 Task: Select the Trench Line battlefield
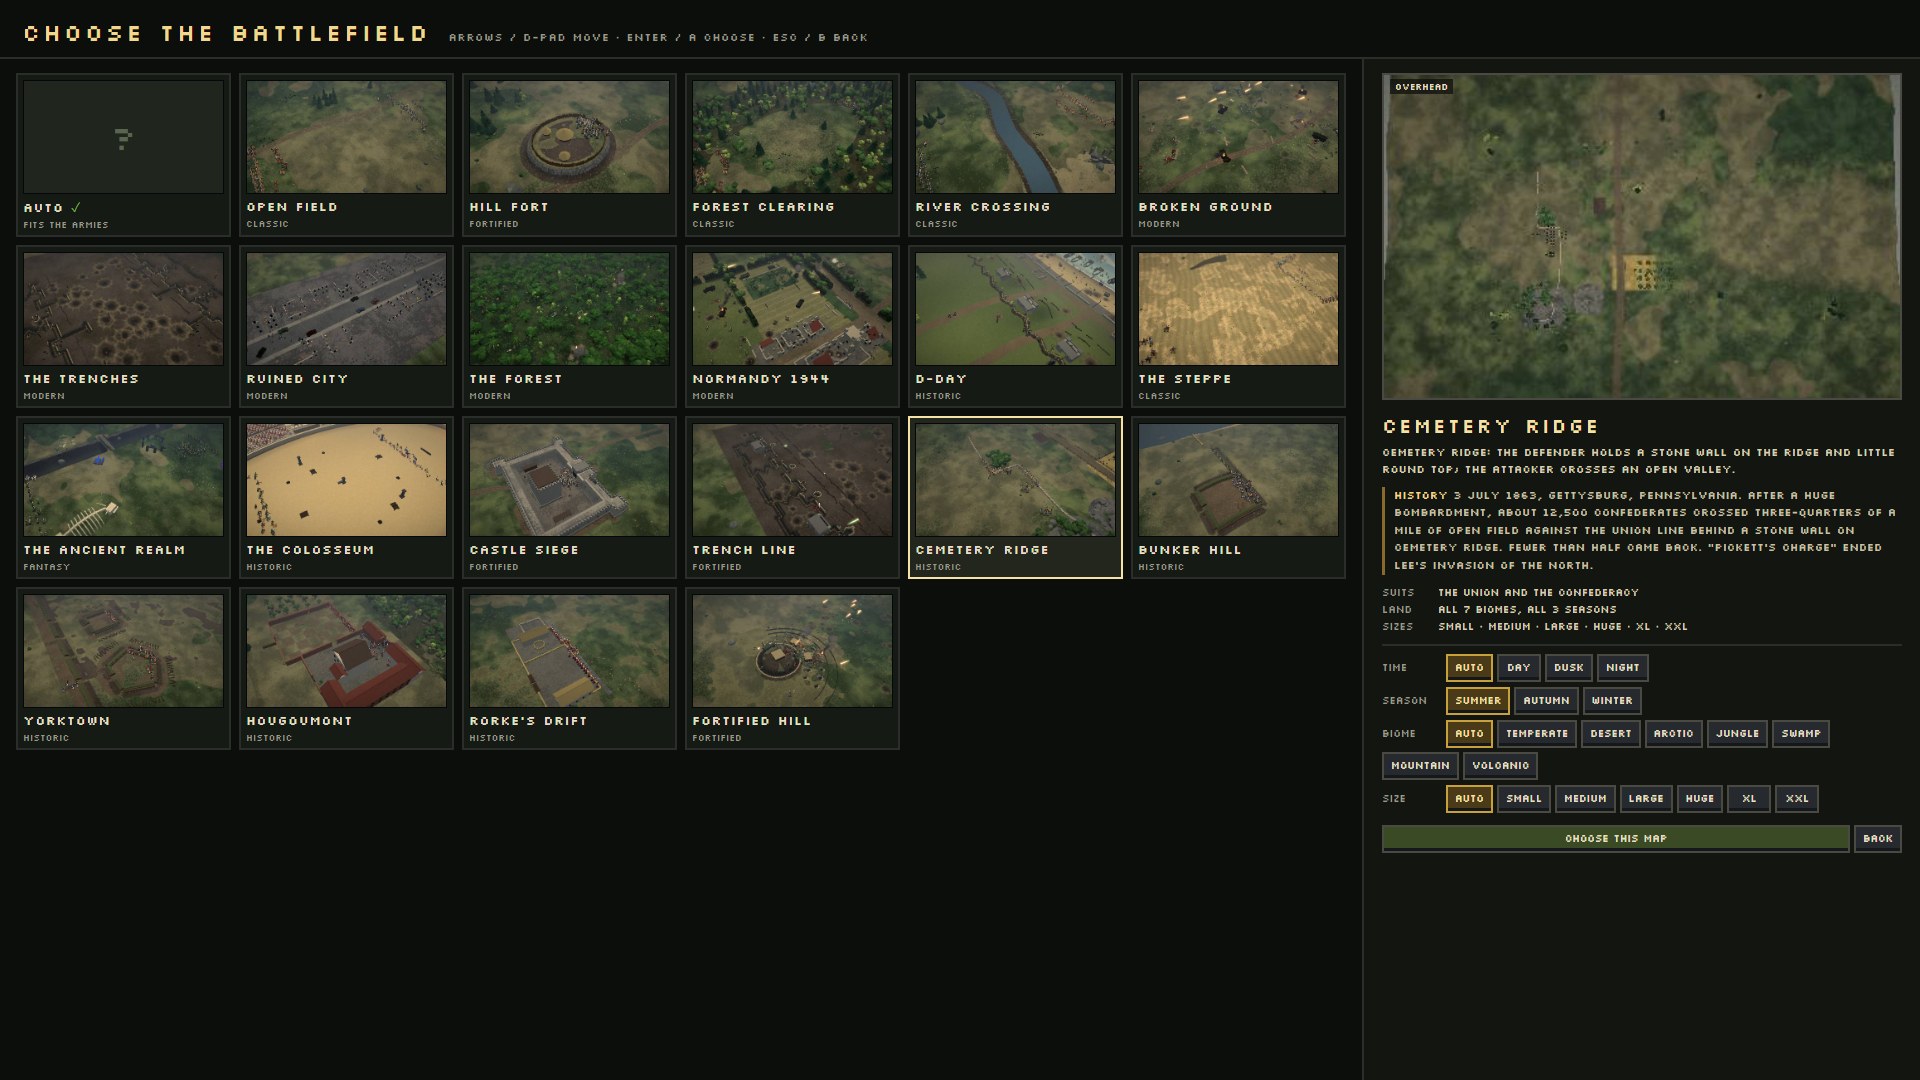pos(792,498)
